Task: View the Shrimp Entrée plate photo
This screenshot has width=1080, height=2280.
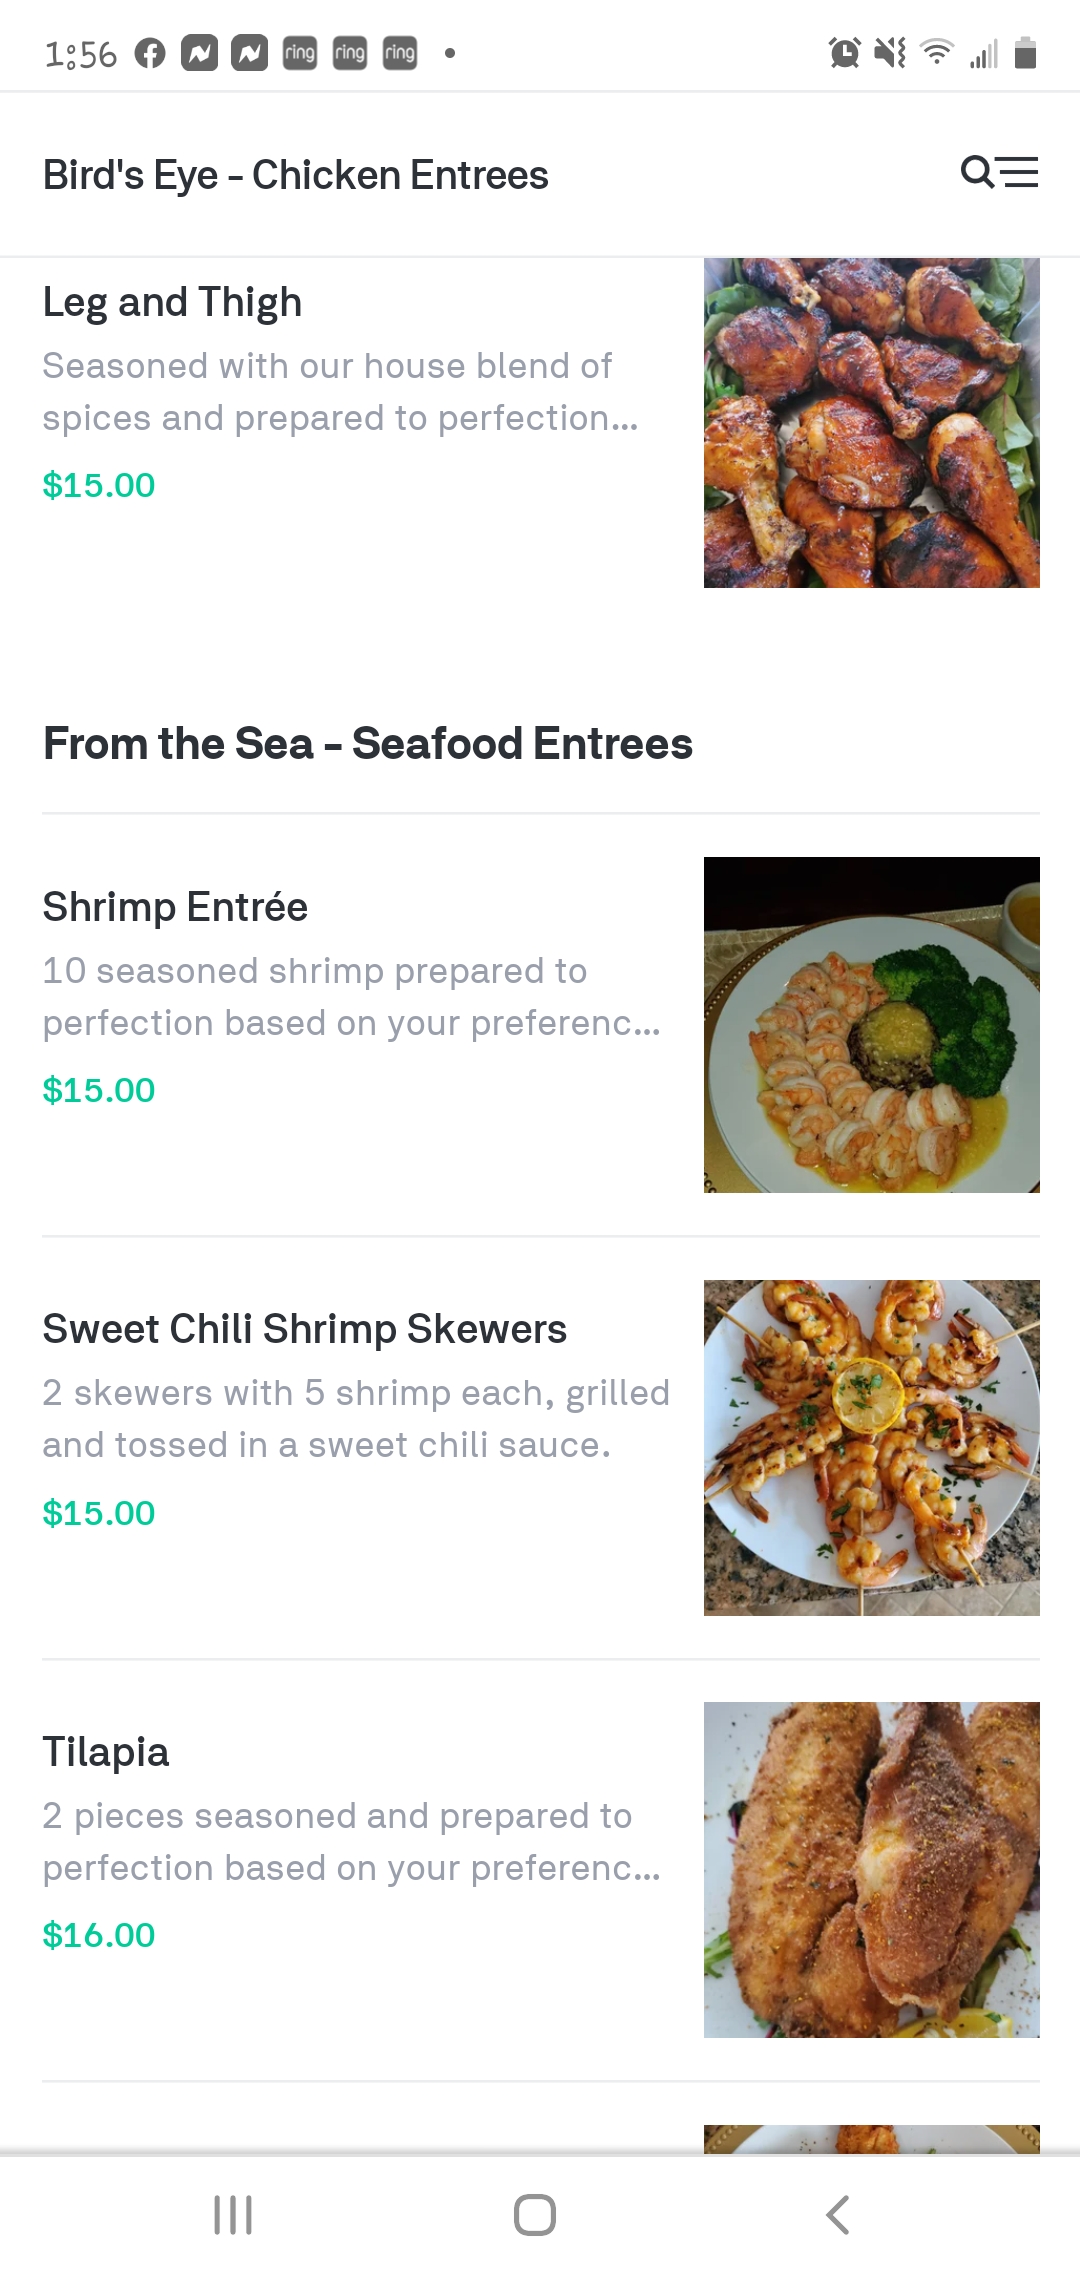Action: [x=871, y=1024]
